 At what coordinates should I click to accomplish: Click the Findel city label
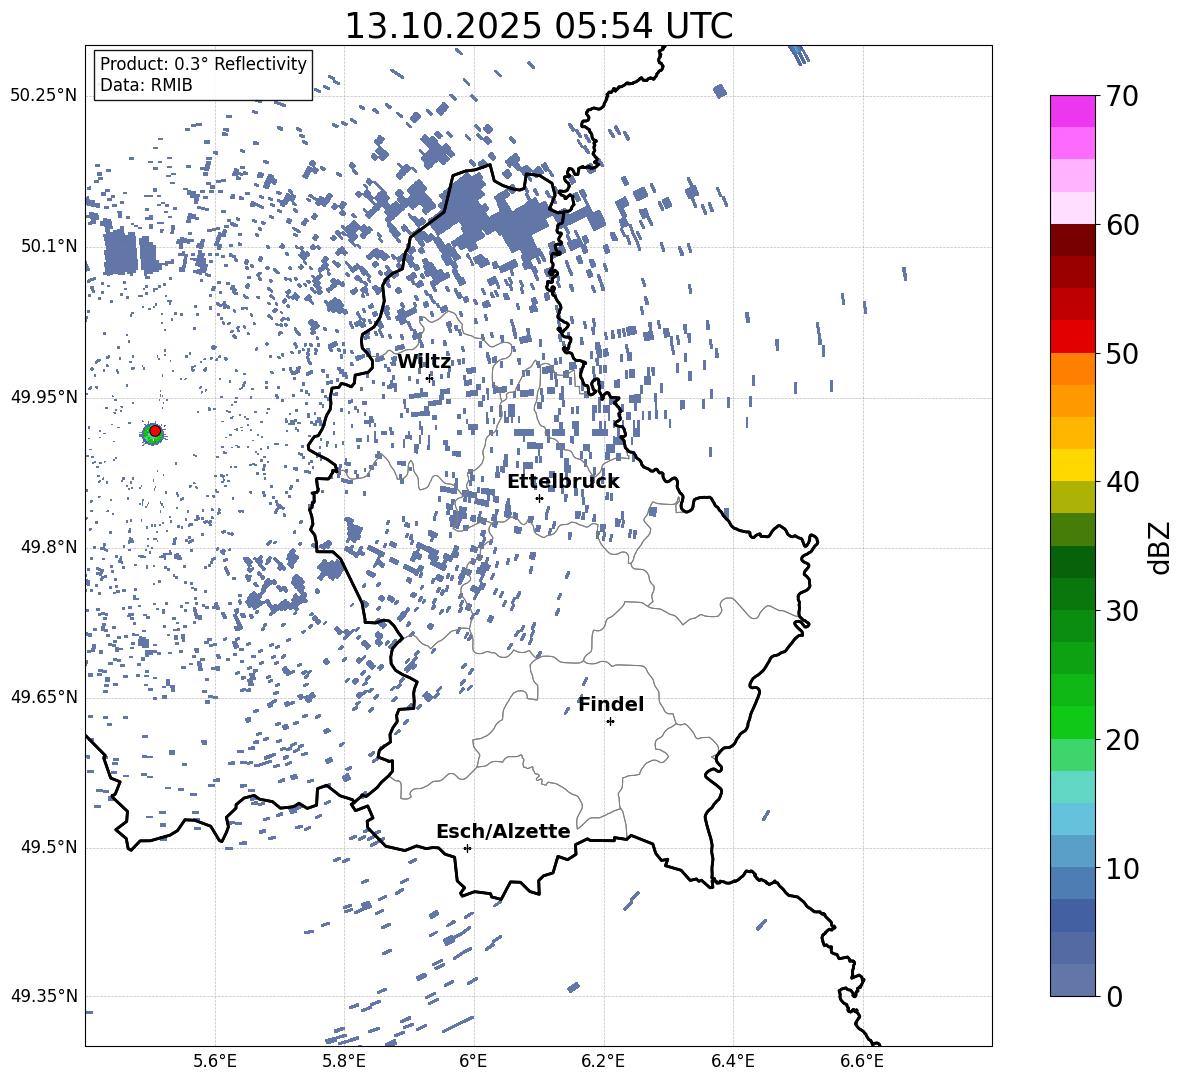pos(611,704)
